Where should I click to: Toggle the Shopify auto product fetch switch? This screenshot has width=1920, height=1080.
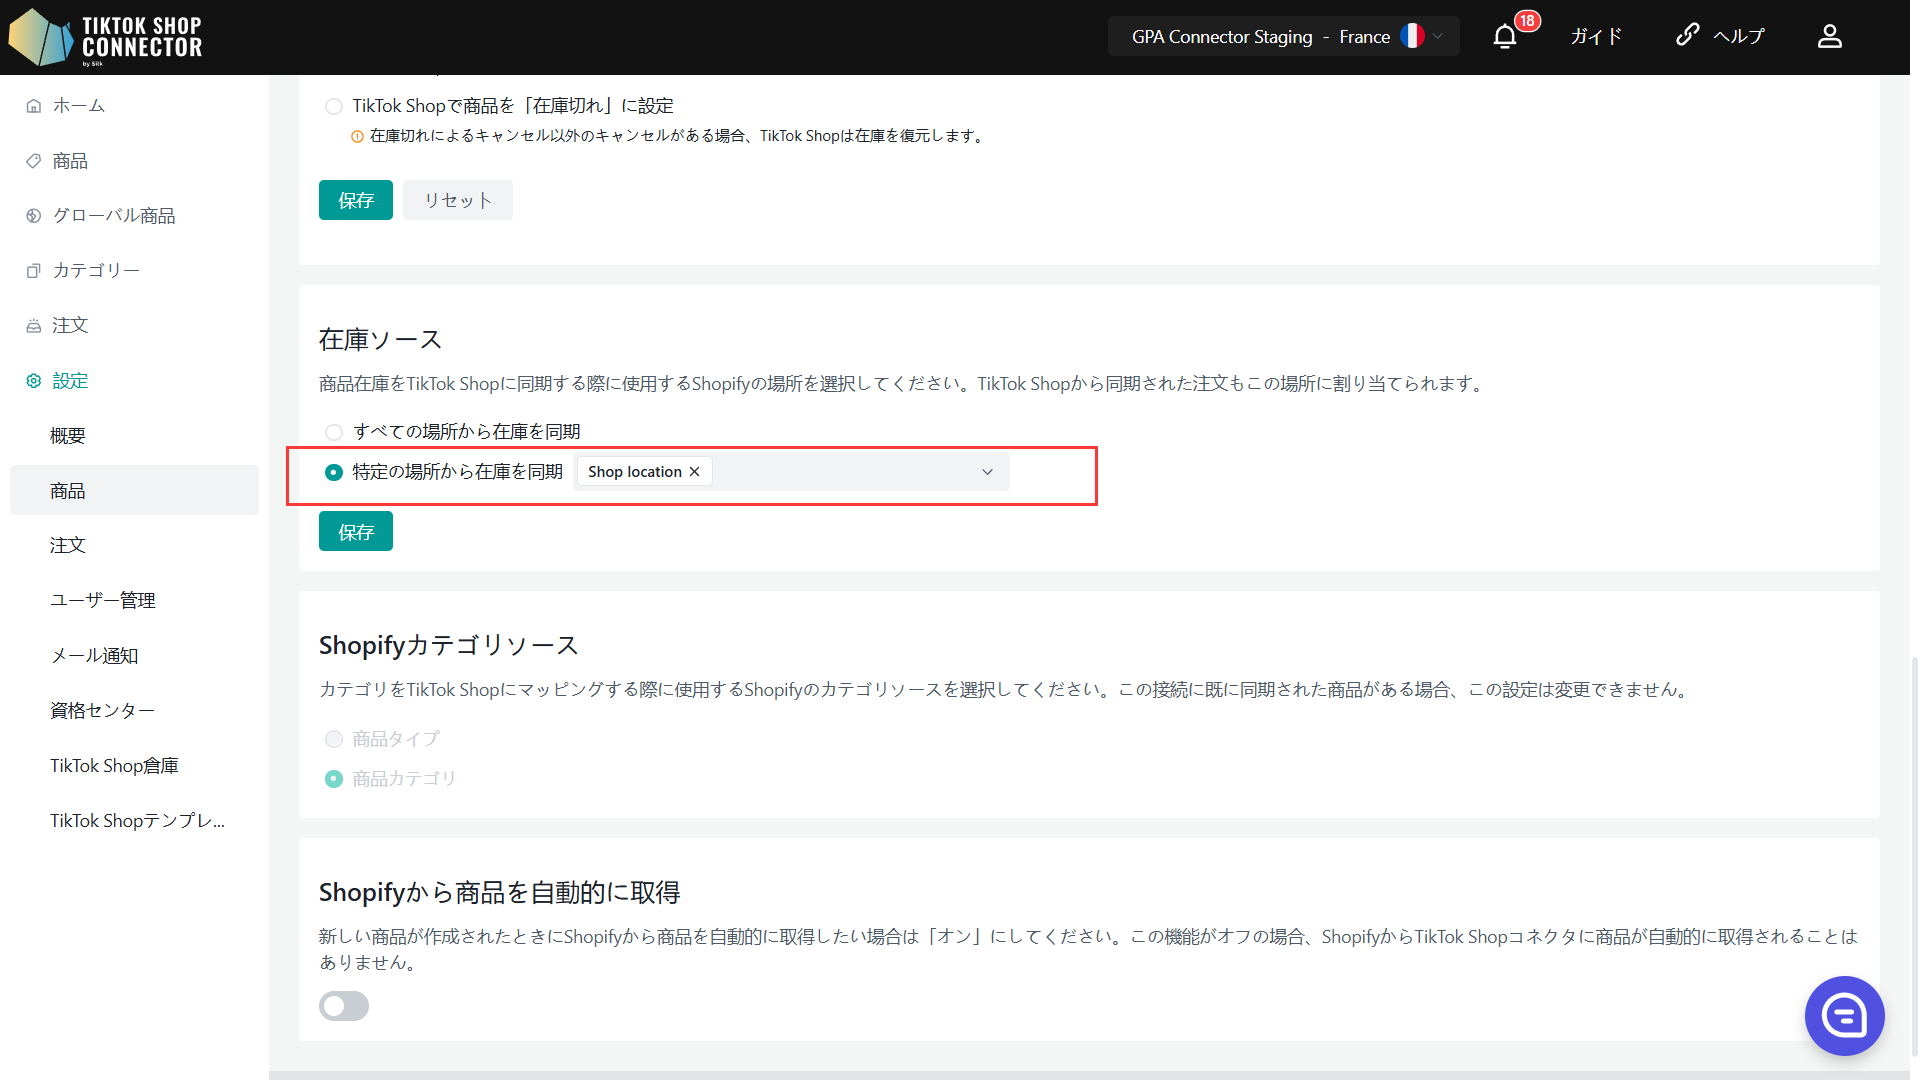(344, 1006)
